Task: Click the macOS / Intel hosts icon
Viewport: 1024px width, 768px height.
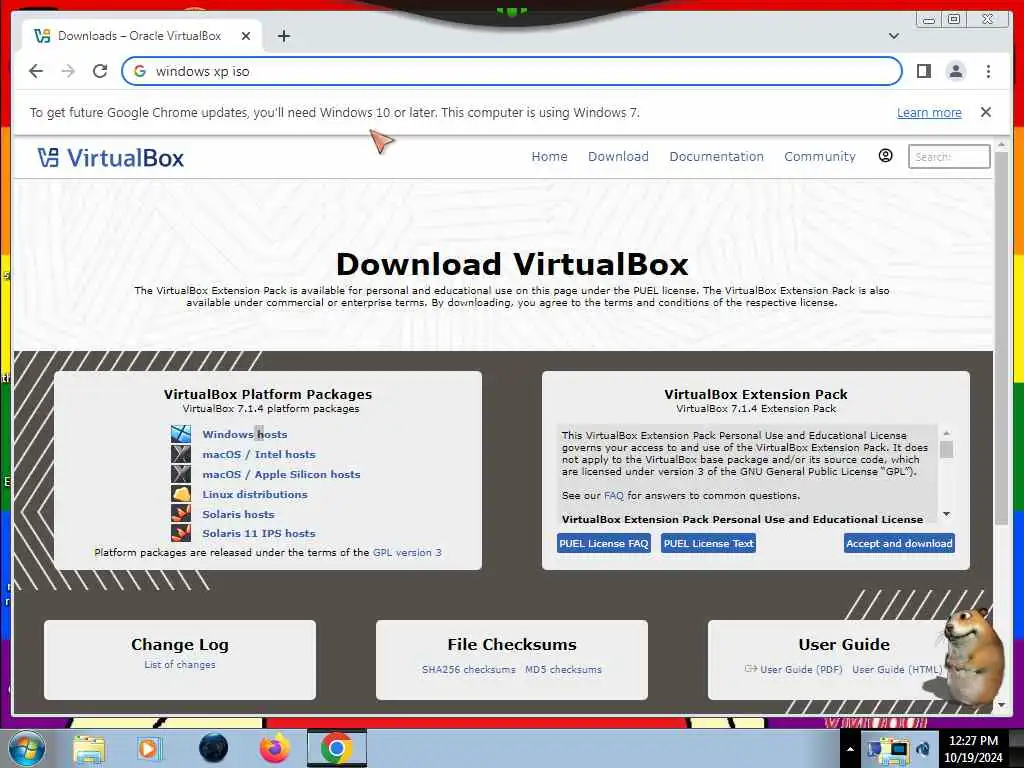Action: (x=181, y=454)
